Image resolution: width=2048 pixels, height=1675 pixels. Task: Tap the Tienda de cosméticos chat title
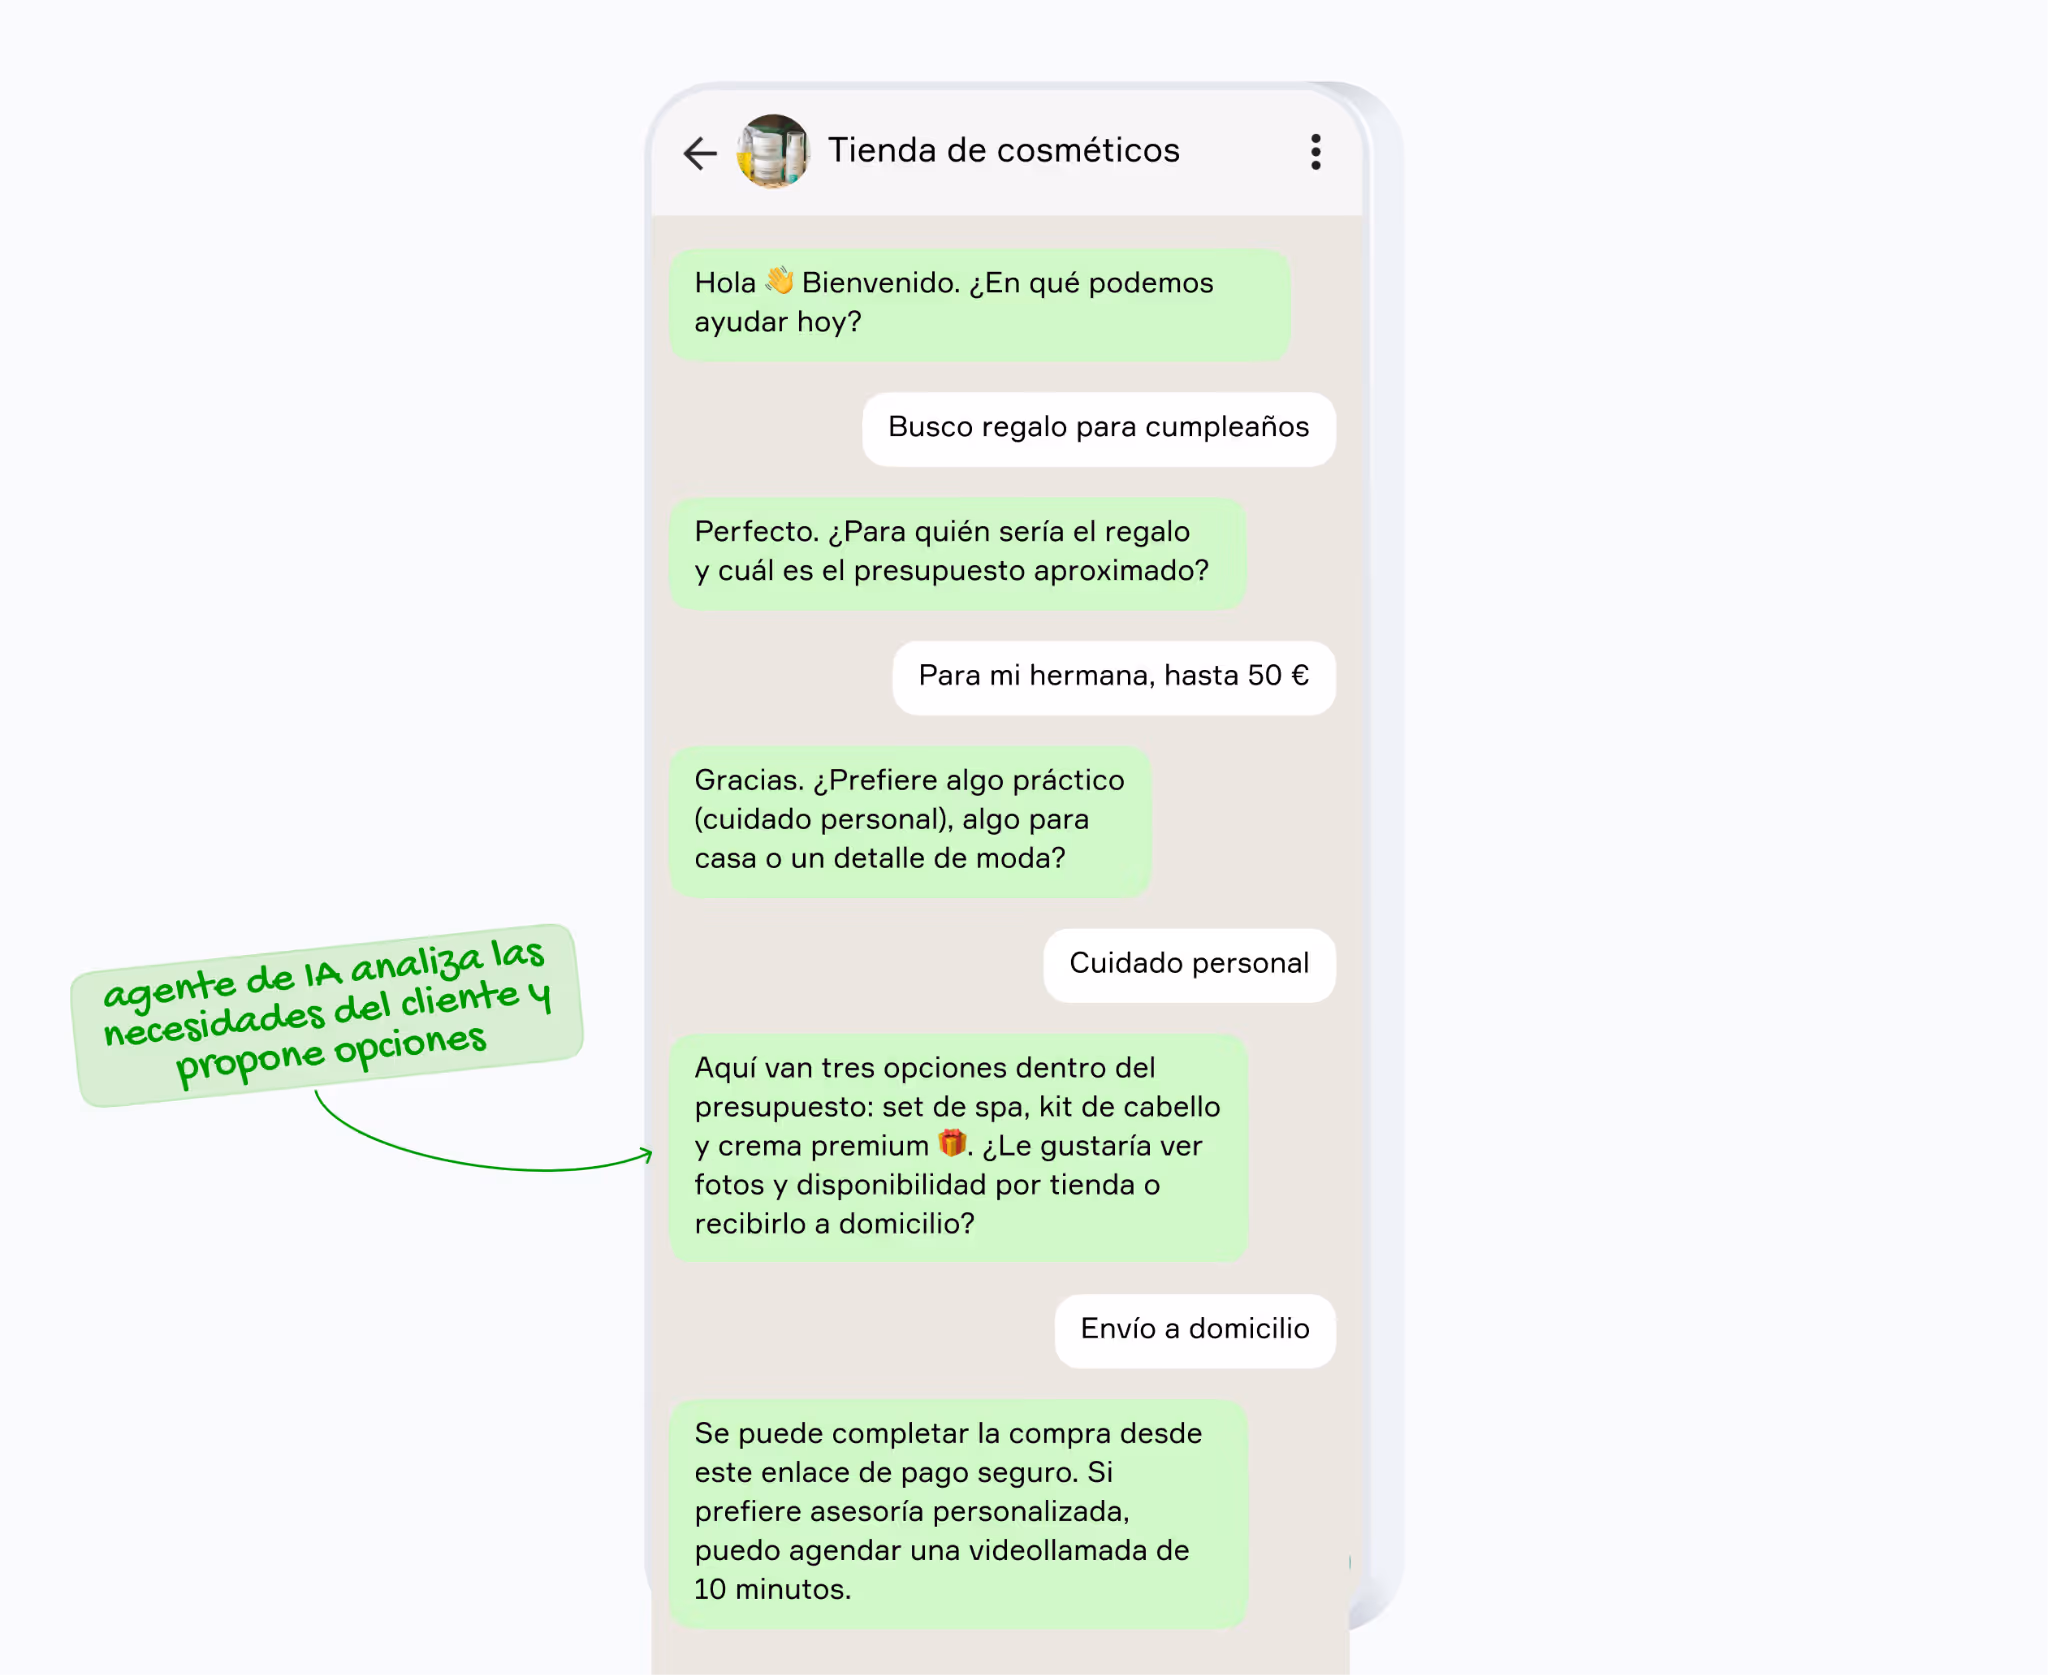point(1003,150)
